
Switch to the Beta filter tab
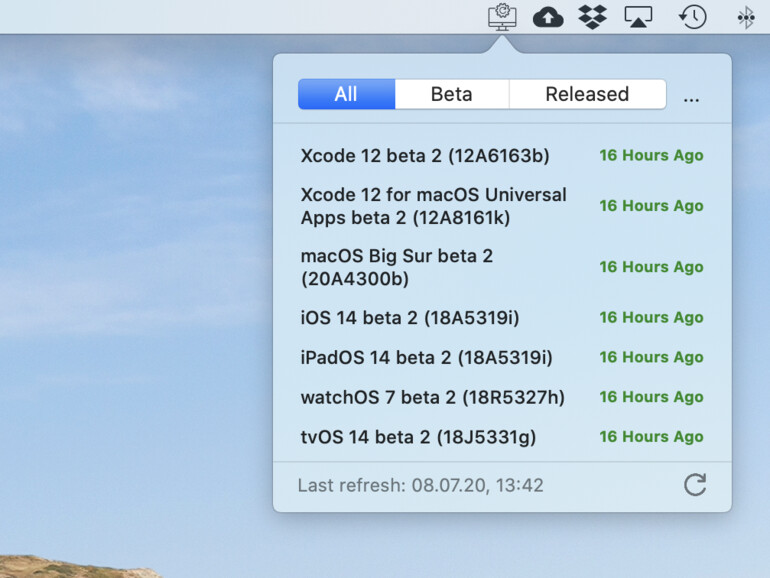tap(451, 94)
